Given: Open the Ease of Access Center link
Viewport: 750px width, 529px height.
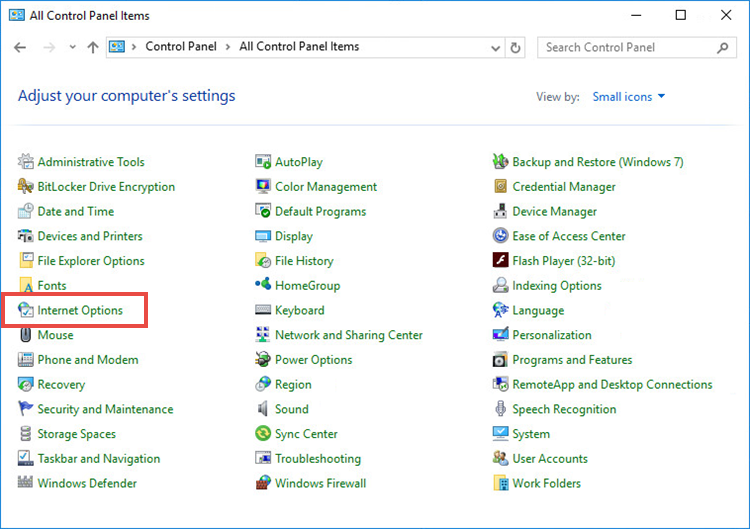Looking at the screenshot, I should 569,236.
